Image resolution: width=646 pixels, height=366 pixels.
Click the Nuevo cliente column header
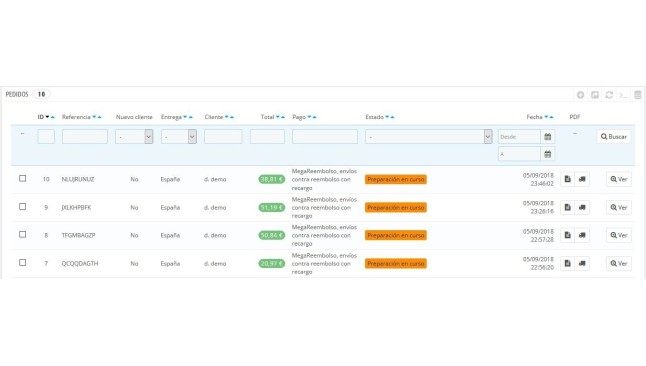pos(134,117)
